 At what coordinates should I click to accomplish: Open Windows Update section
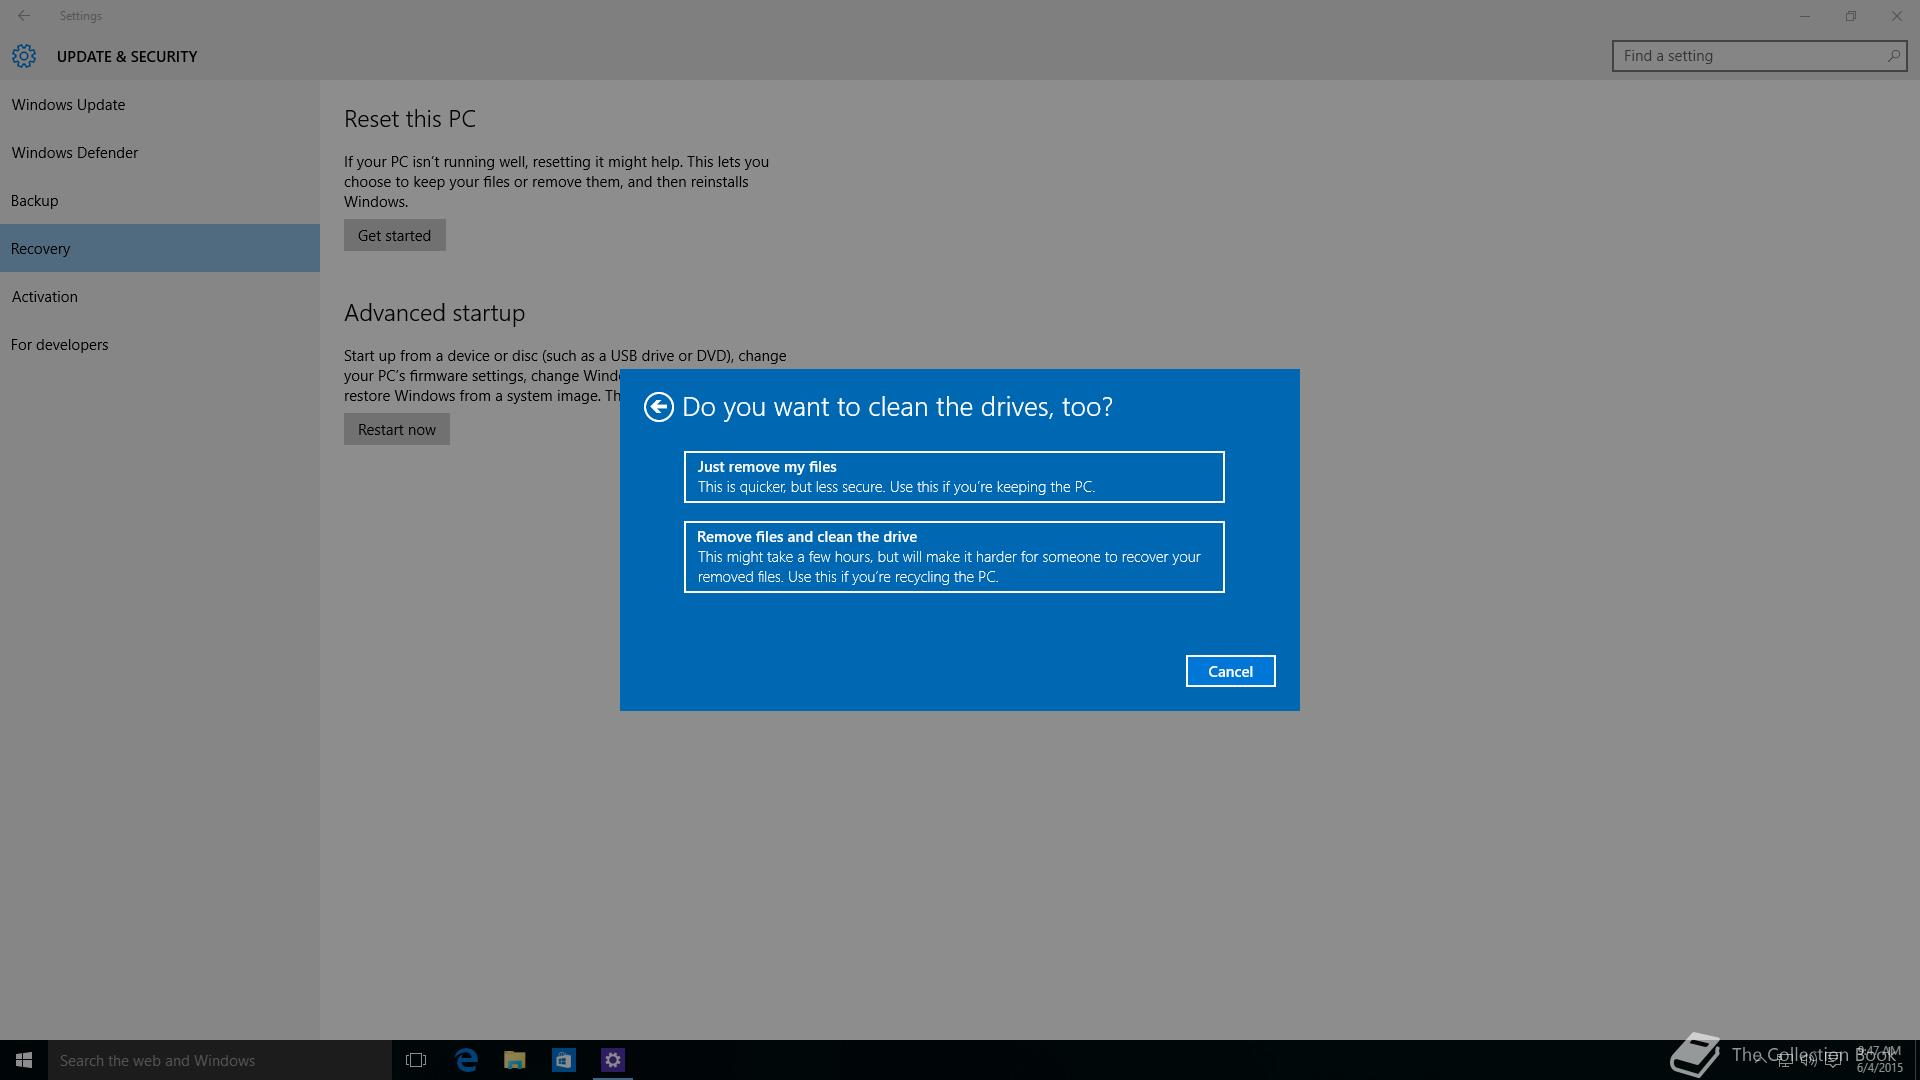pos(160,104)
